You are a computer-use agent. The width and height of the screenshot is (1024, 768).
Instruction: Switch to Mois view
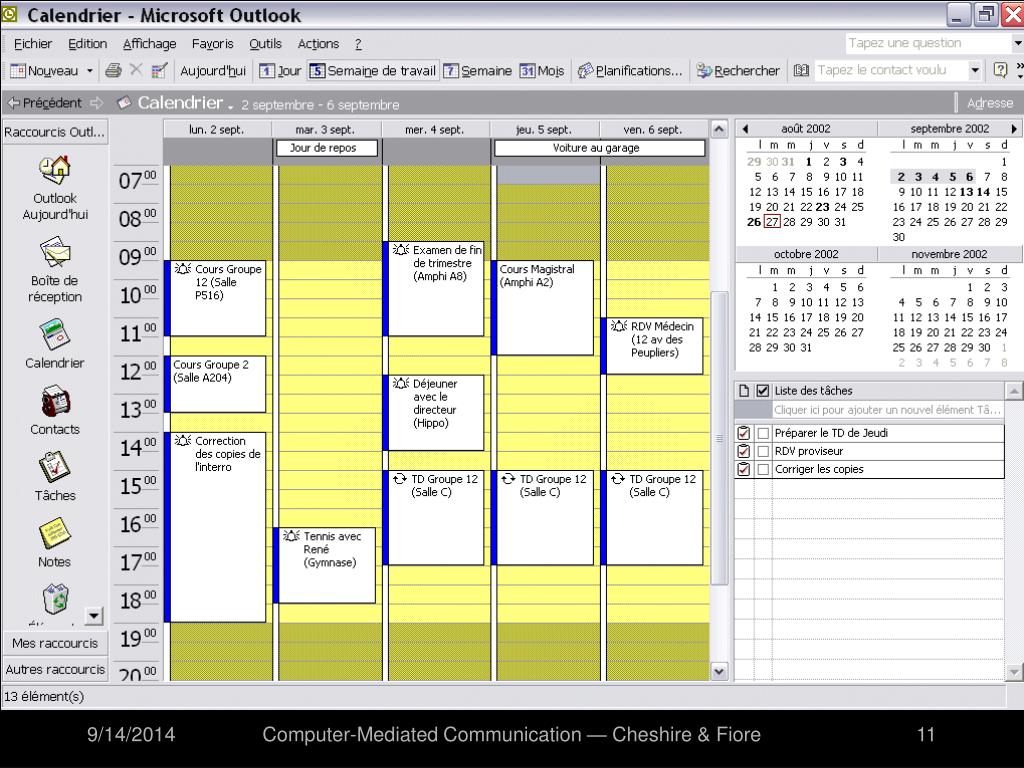coord(542,71)
